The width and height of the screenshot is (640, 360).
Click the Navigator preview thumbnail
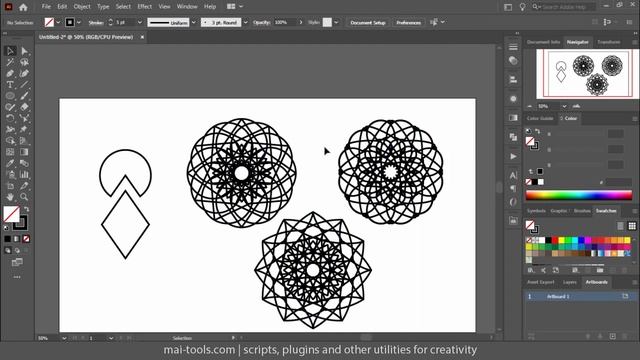[587, 74]
